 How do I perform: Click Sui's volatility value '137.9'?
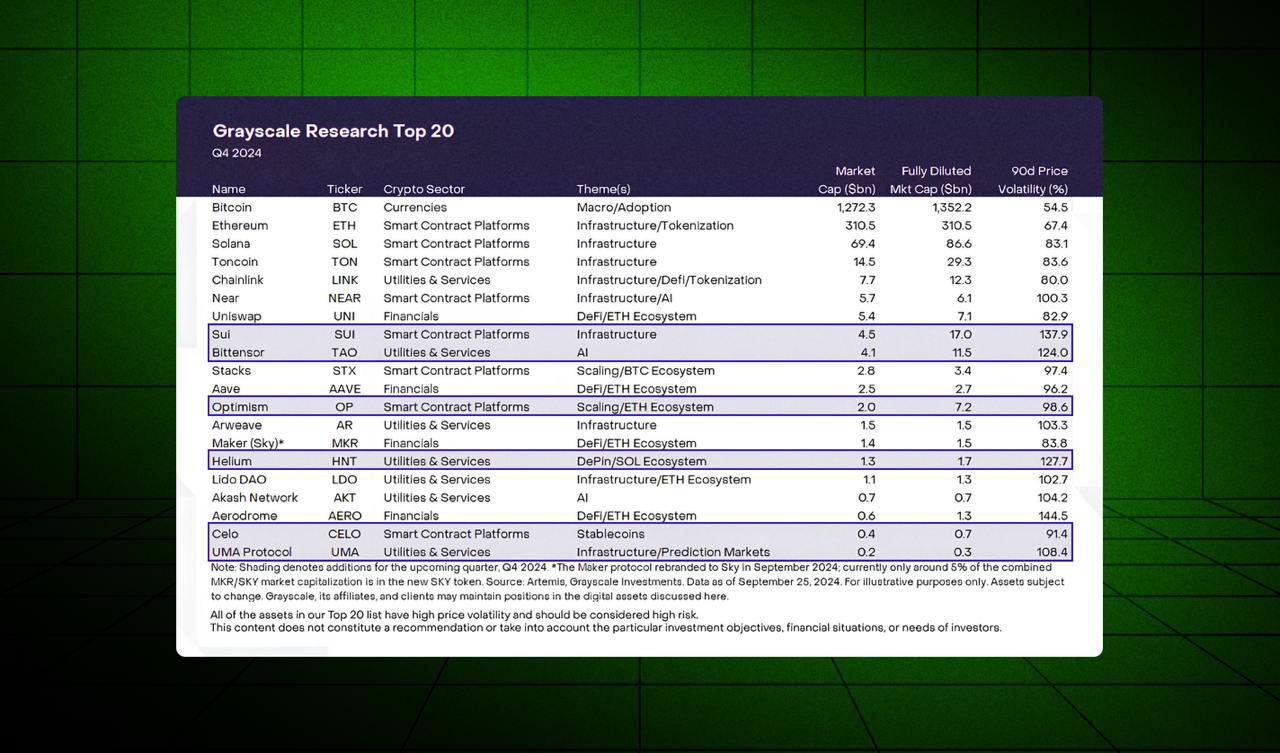coord(1050,334)
